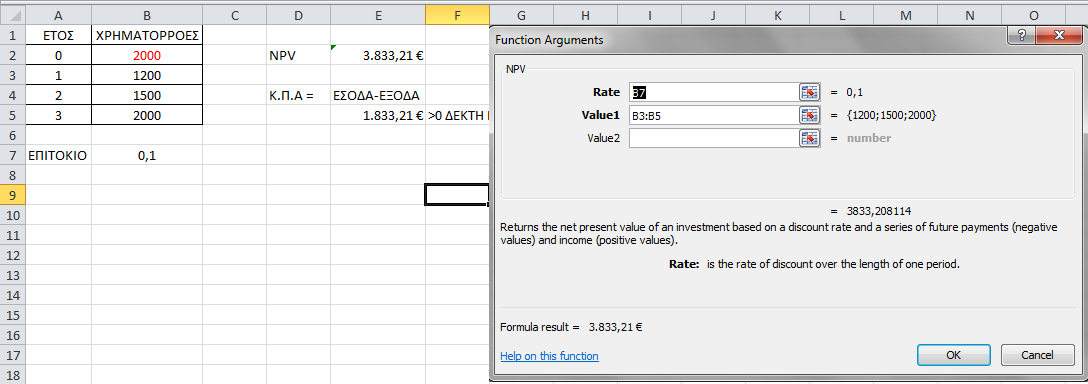Click the ΧΡΗΜΑΤΟΡΡΟΕΣ header cell
This screenshot has width=1088, height=384.
[146, 35]
